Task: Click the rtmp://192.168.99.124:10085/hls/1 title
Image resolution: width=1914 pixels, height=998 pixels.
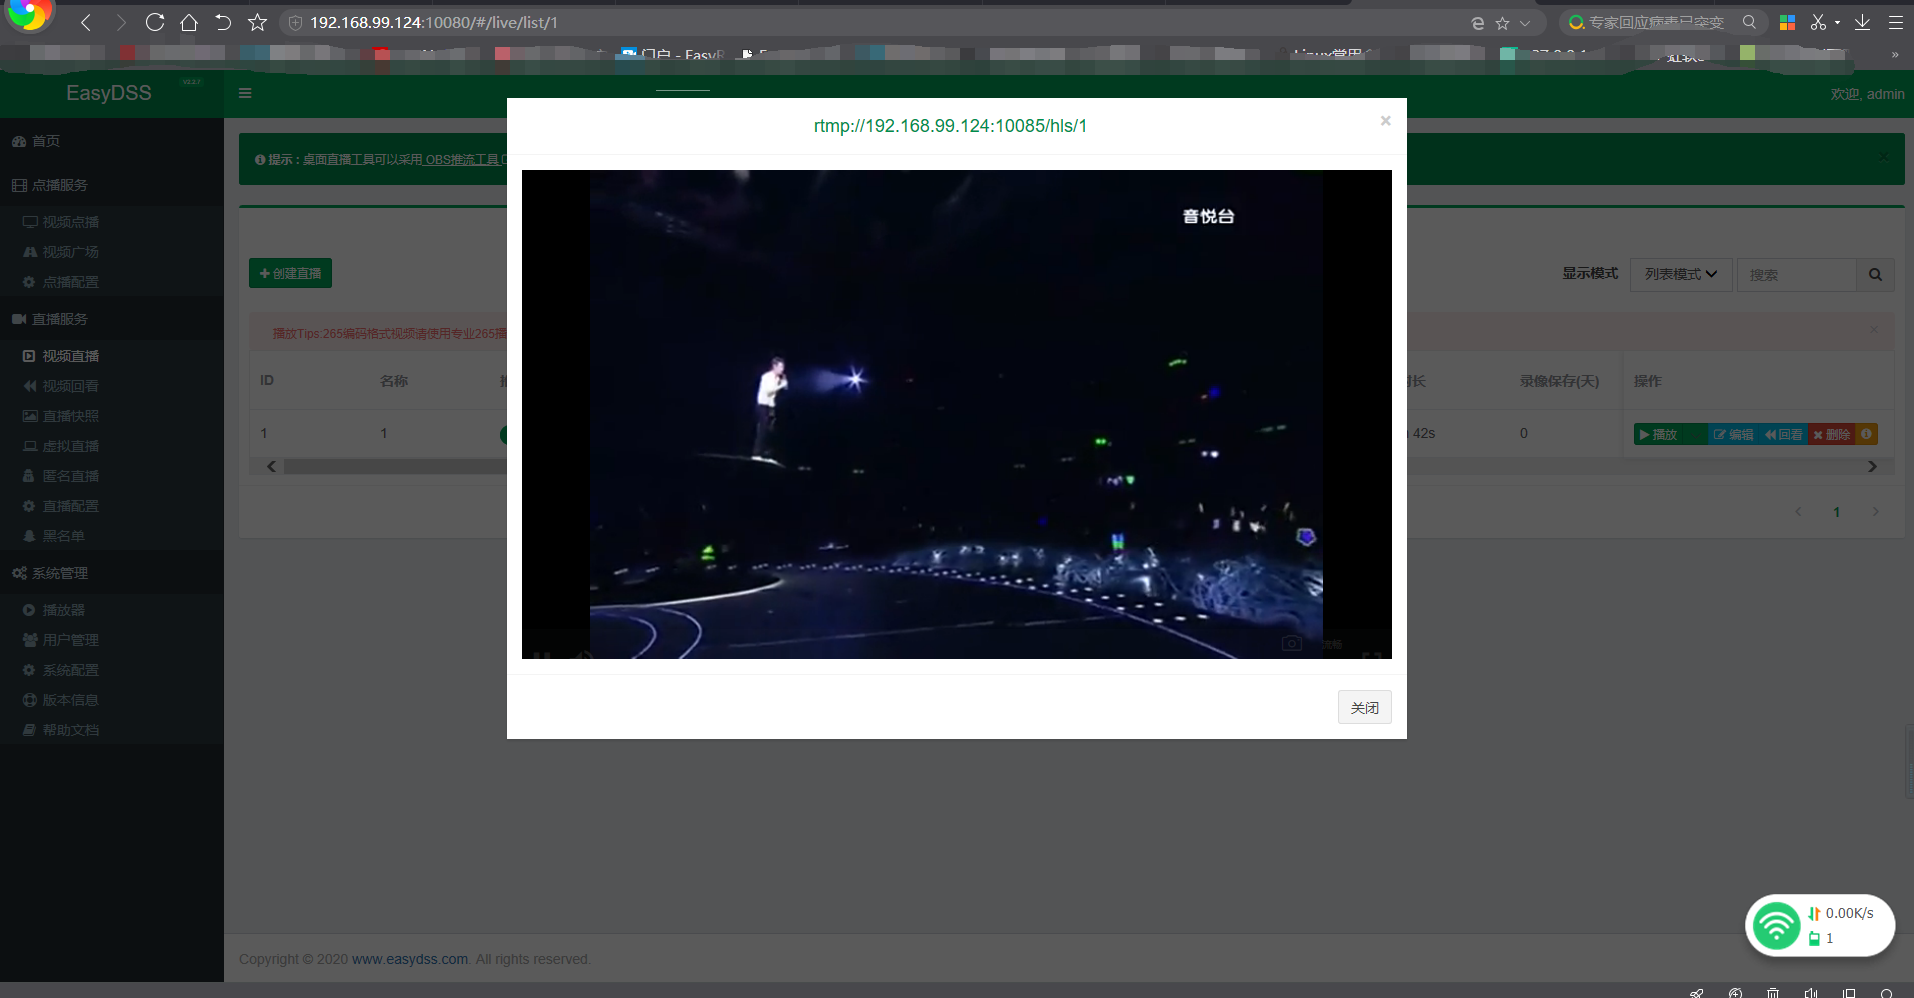Action: point(950,126)
